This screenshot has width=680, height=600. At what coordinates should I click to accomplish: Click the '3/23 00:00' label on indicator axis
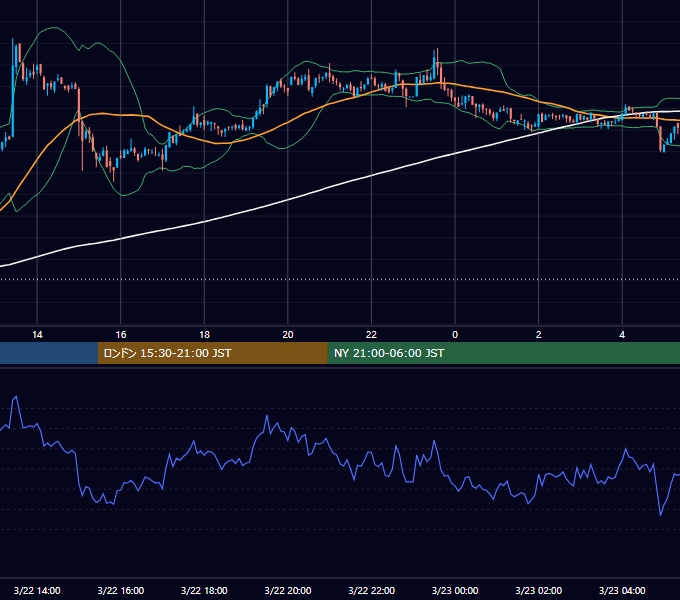455,590
